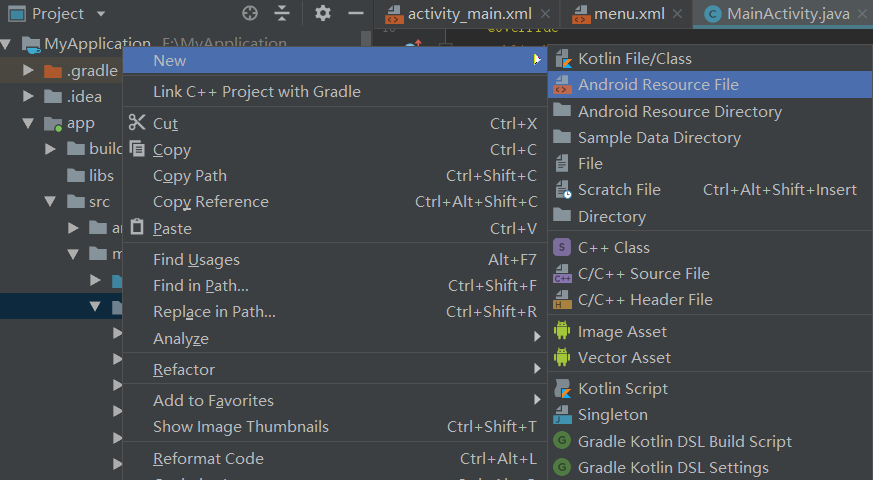This screenshot has height=480, width=873.
Task: Close the activity_main.xml tab
Action: (546, 14)
